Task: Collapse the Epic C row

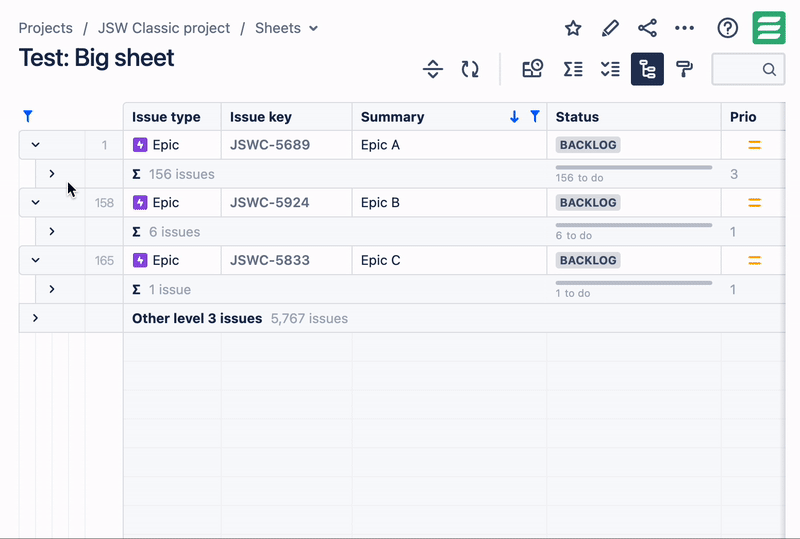Action: (x=35, y=260)
